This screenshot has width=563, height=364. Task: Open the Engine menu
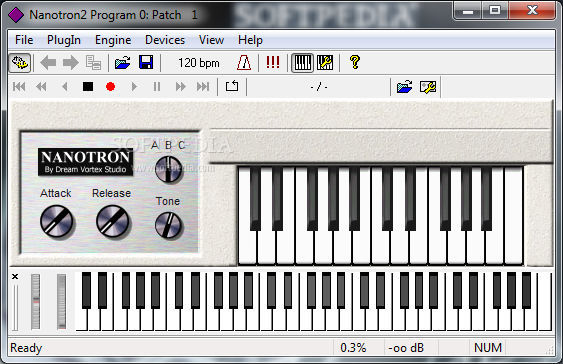point(113,40)
